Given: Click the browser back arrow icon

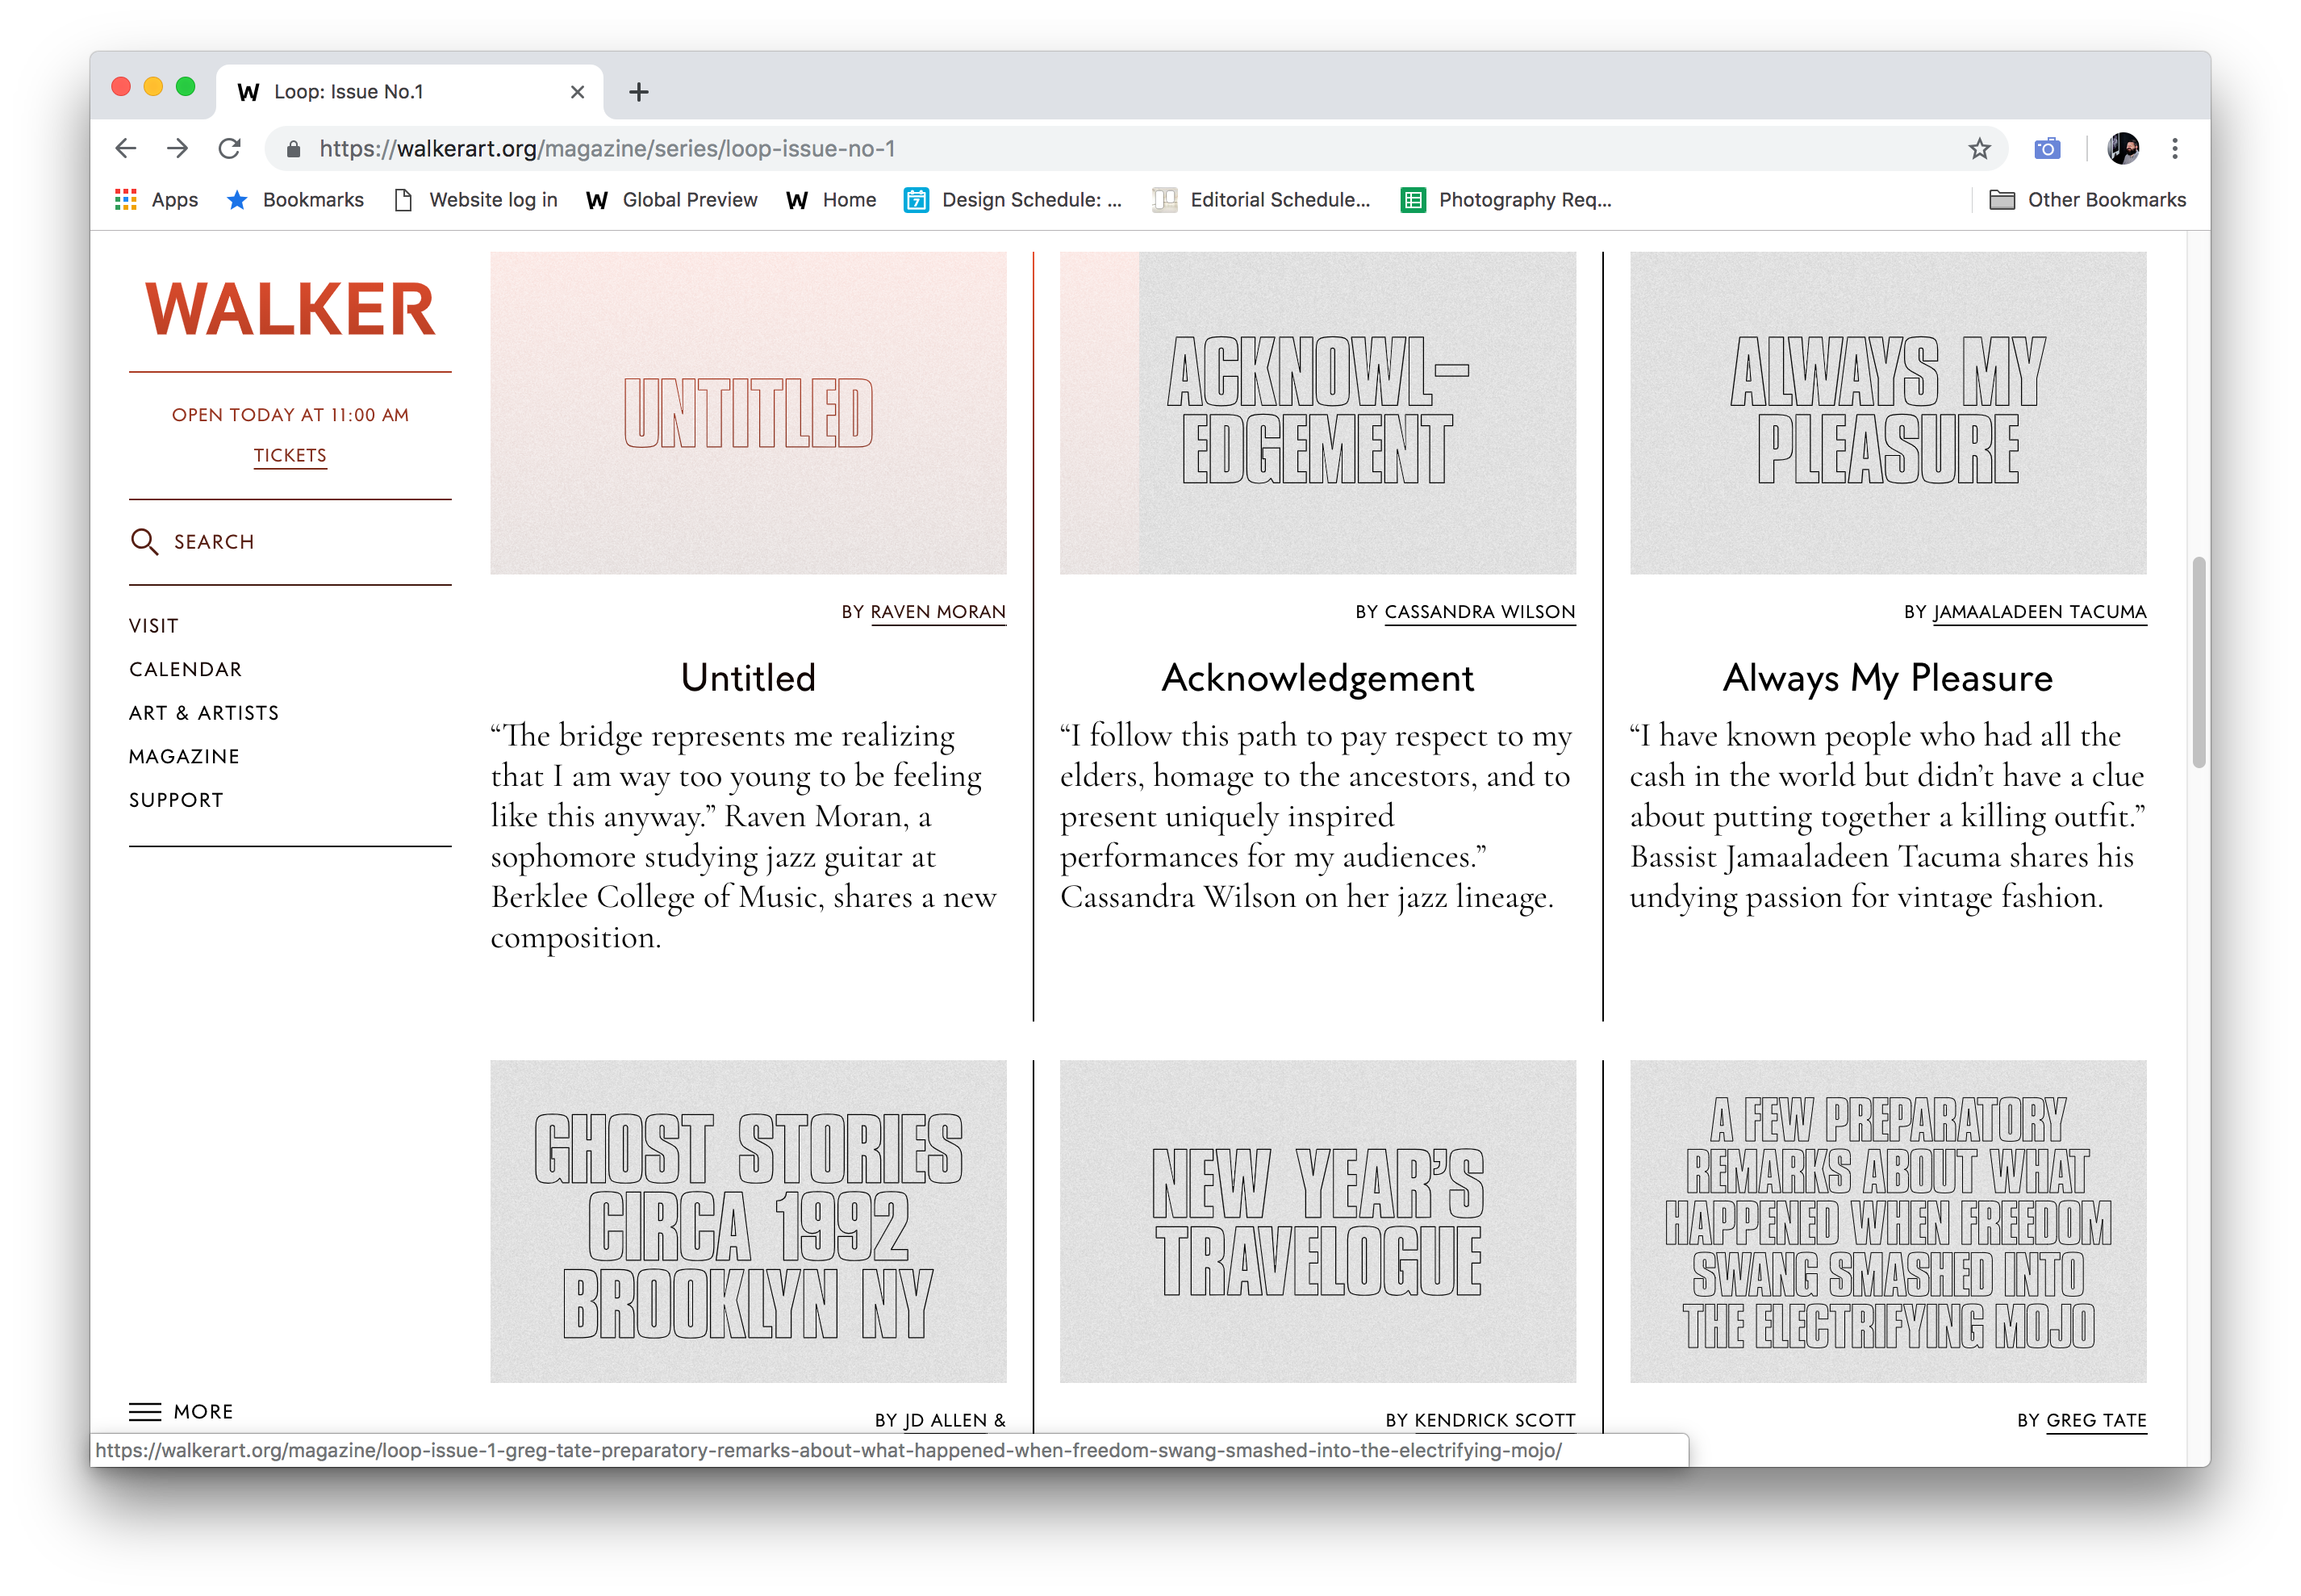Looking at the screenshot, I should (126, 149).
